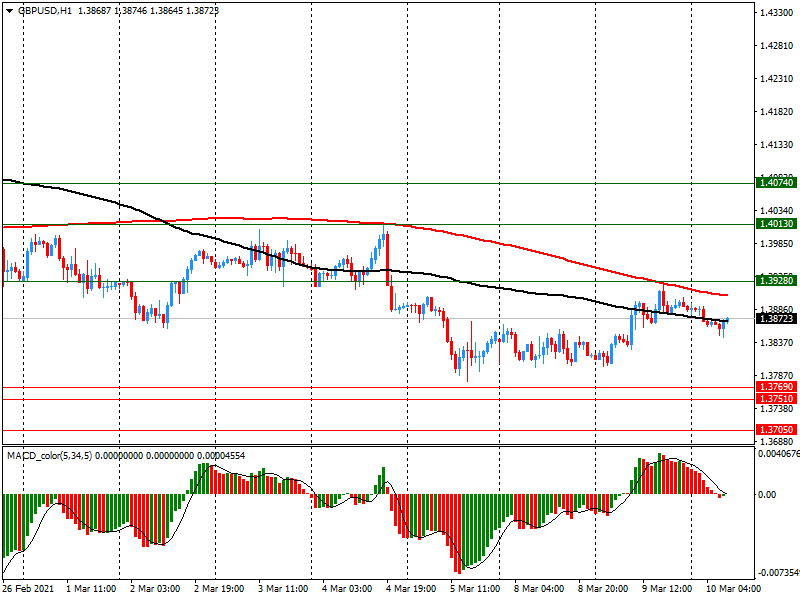Select the green 1.40740 price level label
Image resolution: width=800 pixels, height=600 pixels.
coord(776,183)
